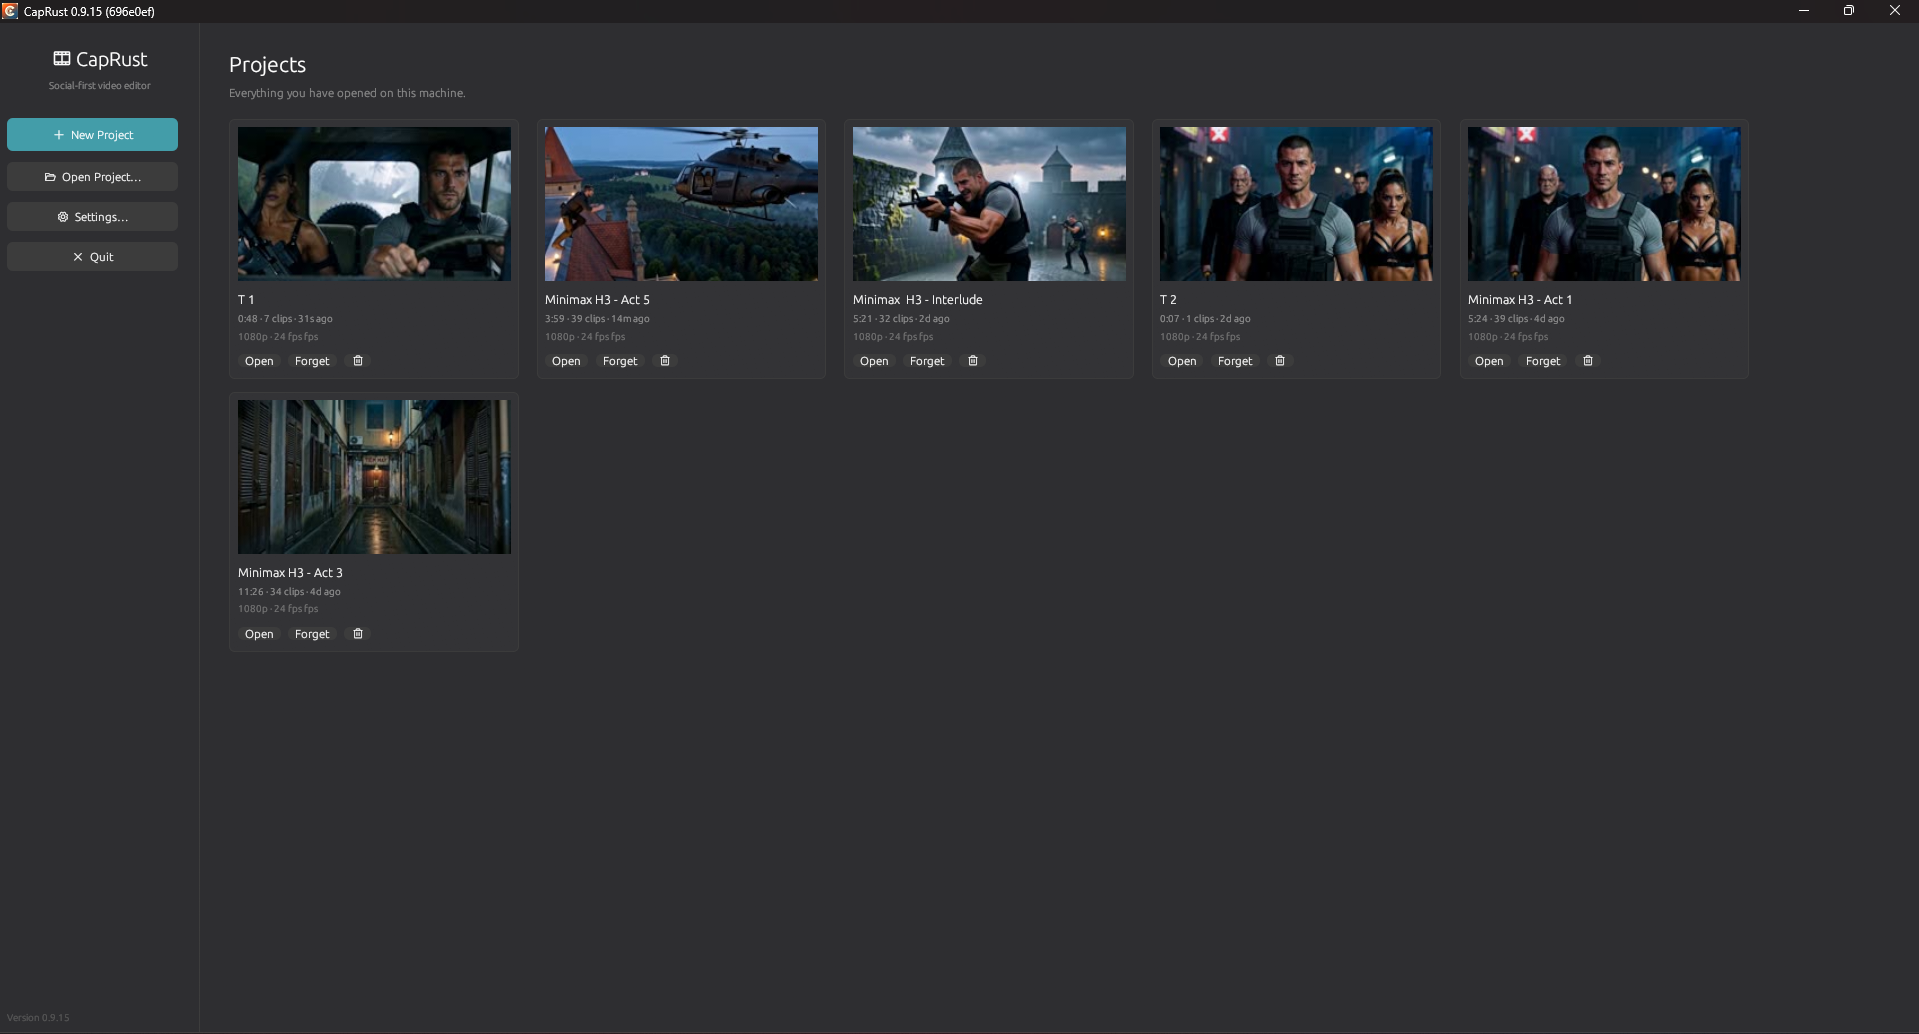
Task: Click the helicopter thumbnail of Act 5
Action: 681,204
